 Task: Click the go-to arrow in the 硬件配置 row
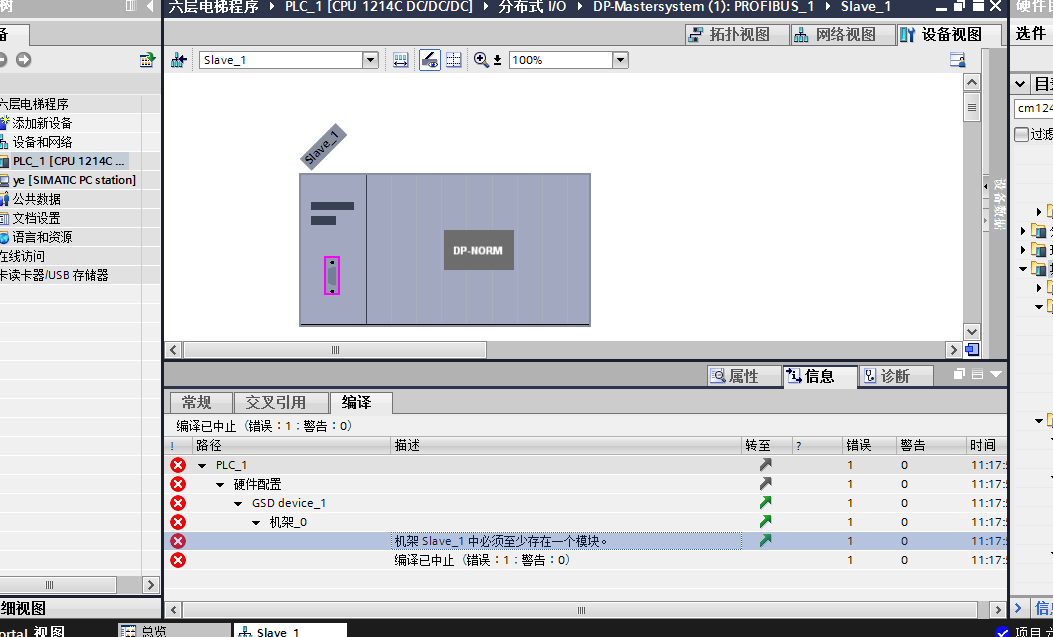(x=766, y=483)
